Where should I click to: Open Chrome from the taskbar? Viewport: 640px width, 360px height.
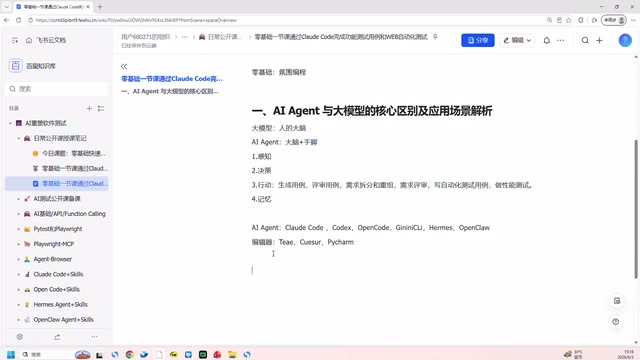coord(129,354)
